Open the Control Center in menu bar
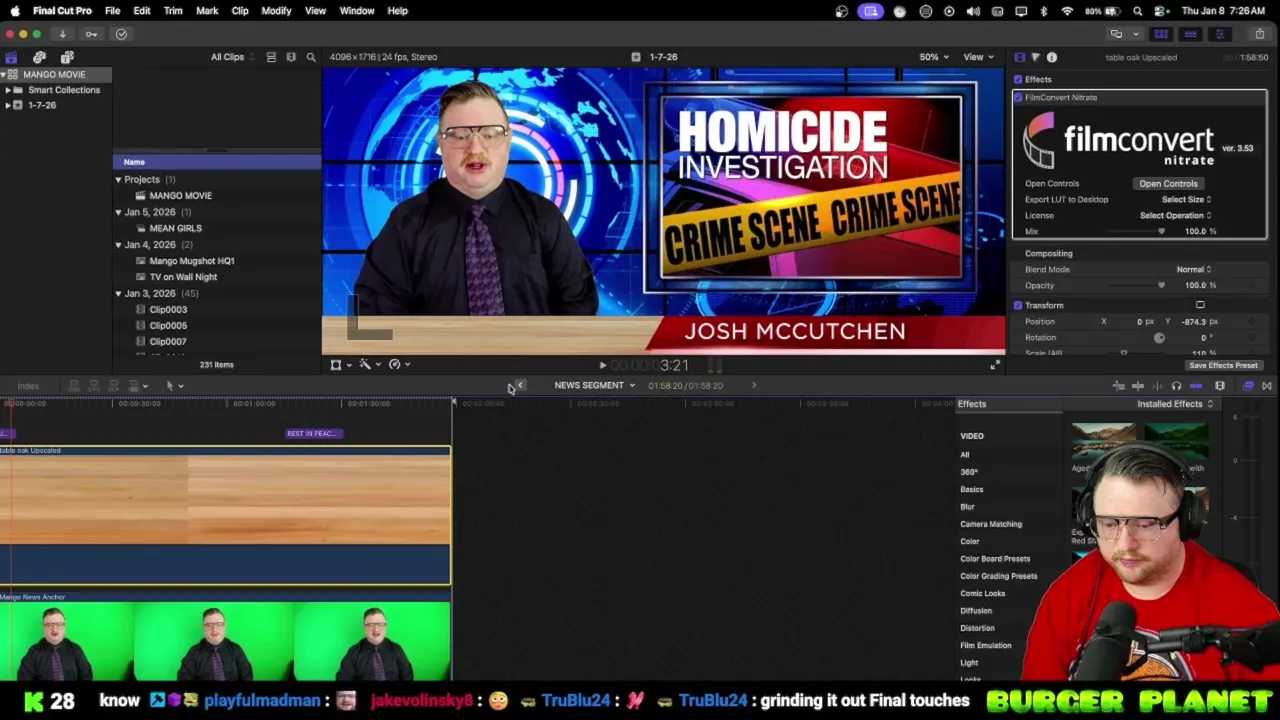The width and height of the screenshot is (1280, 720). tap(1159, 11)
